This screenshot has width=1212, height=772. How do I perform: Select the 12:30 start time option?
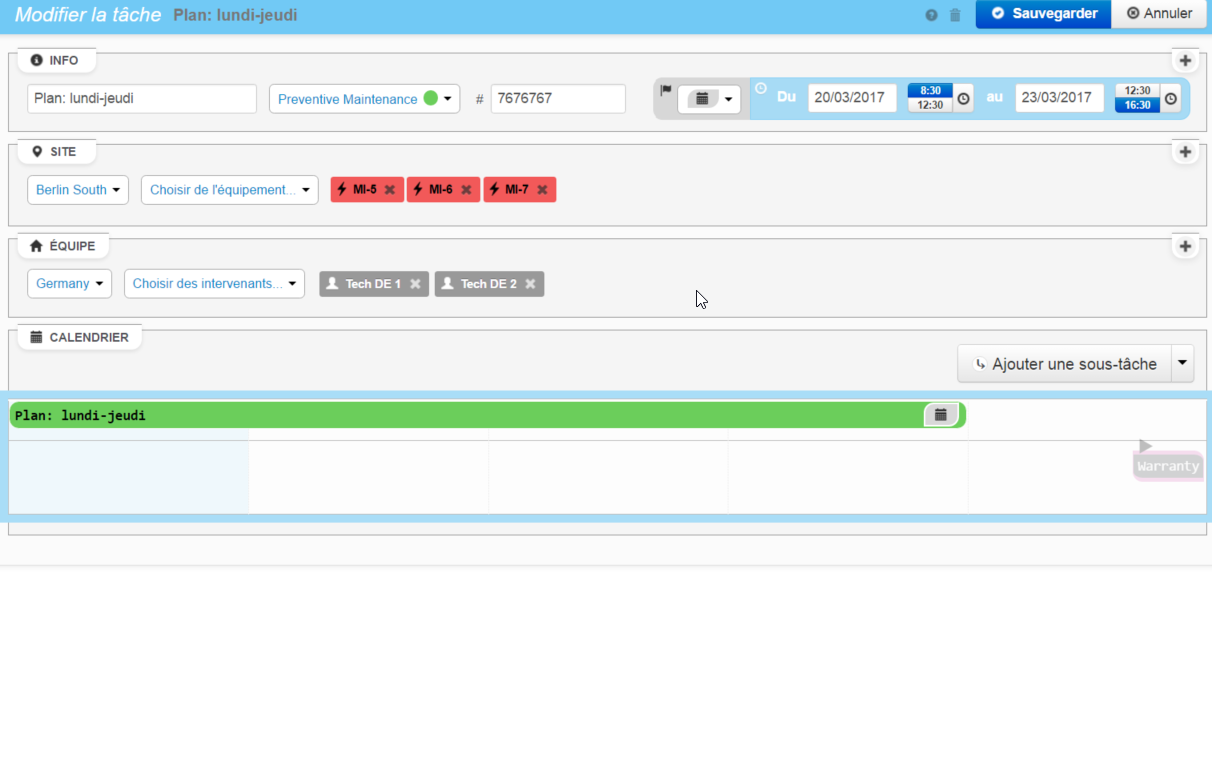[930, 105]
